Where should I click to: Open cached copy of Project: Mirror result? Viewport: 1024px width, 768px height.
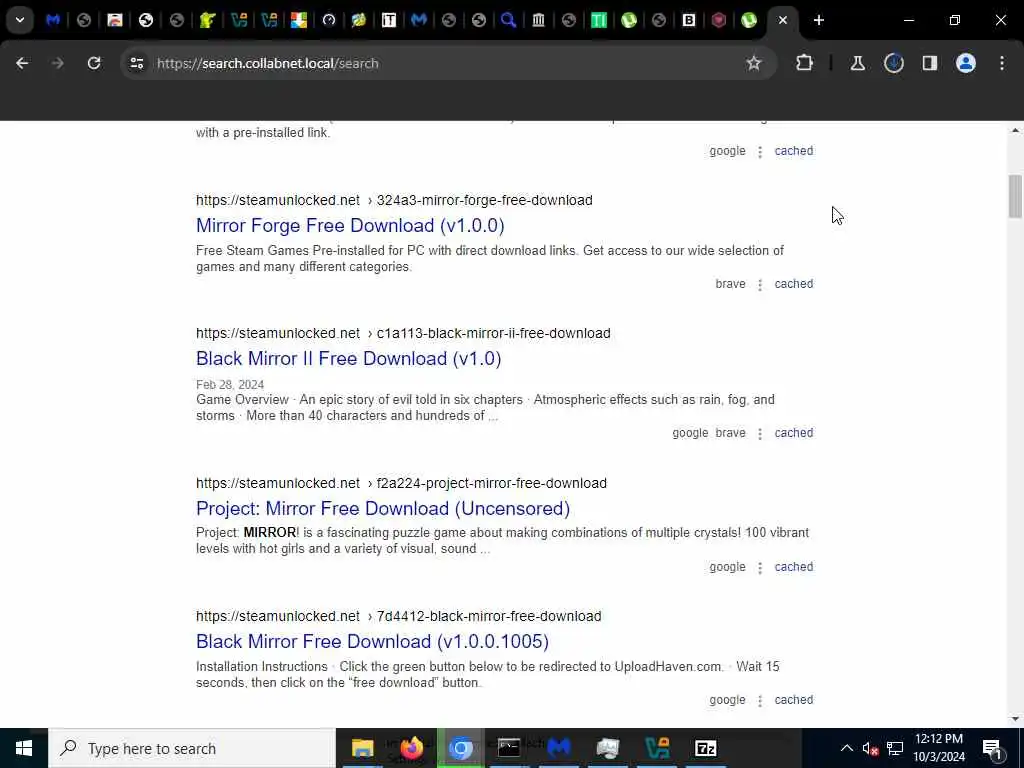(x=793, y=567)
